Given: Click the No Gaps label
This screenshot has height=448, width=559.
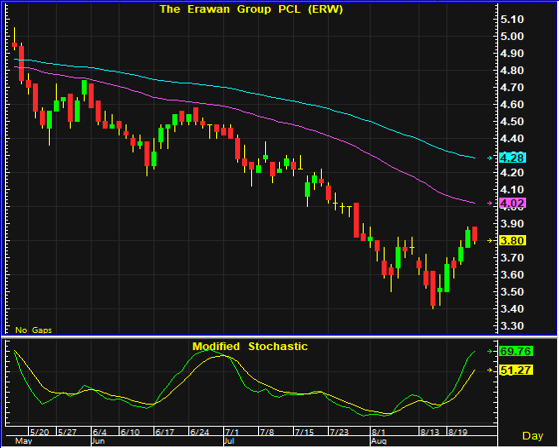Looking at the screenshot, I should point(34,330).
